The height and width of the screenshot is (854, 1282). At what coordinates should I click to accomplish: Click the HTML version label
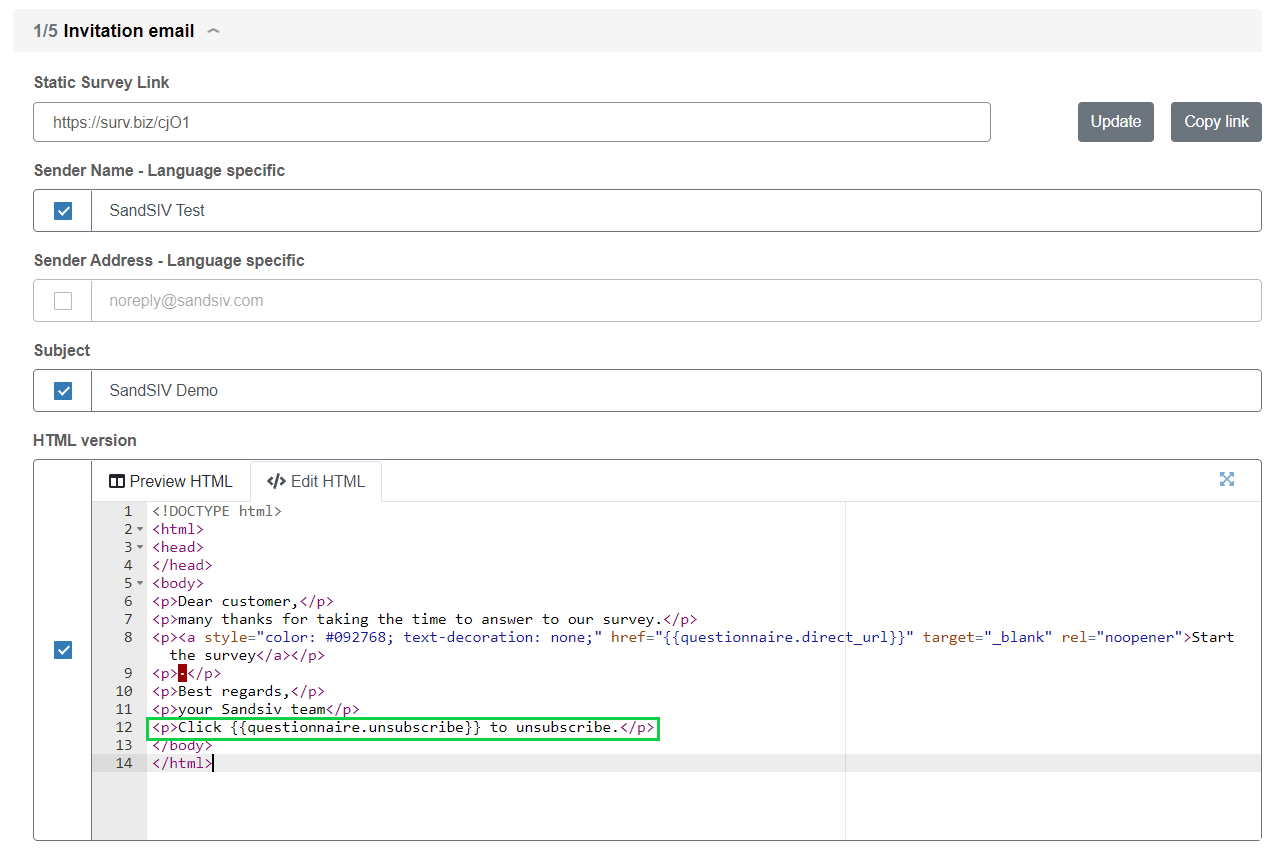(x=85, y=440)
